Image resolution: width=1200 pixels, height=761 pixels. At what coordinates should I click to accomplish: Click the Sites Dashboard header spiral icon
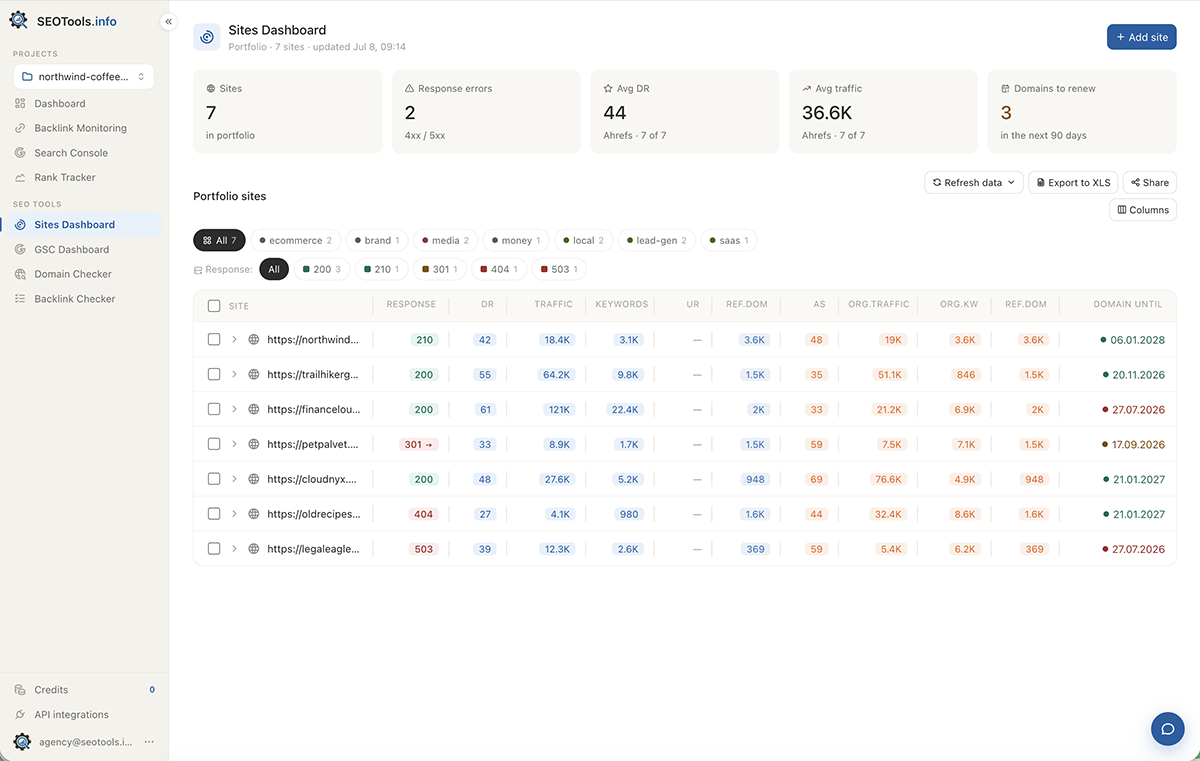(207, 37)
